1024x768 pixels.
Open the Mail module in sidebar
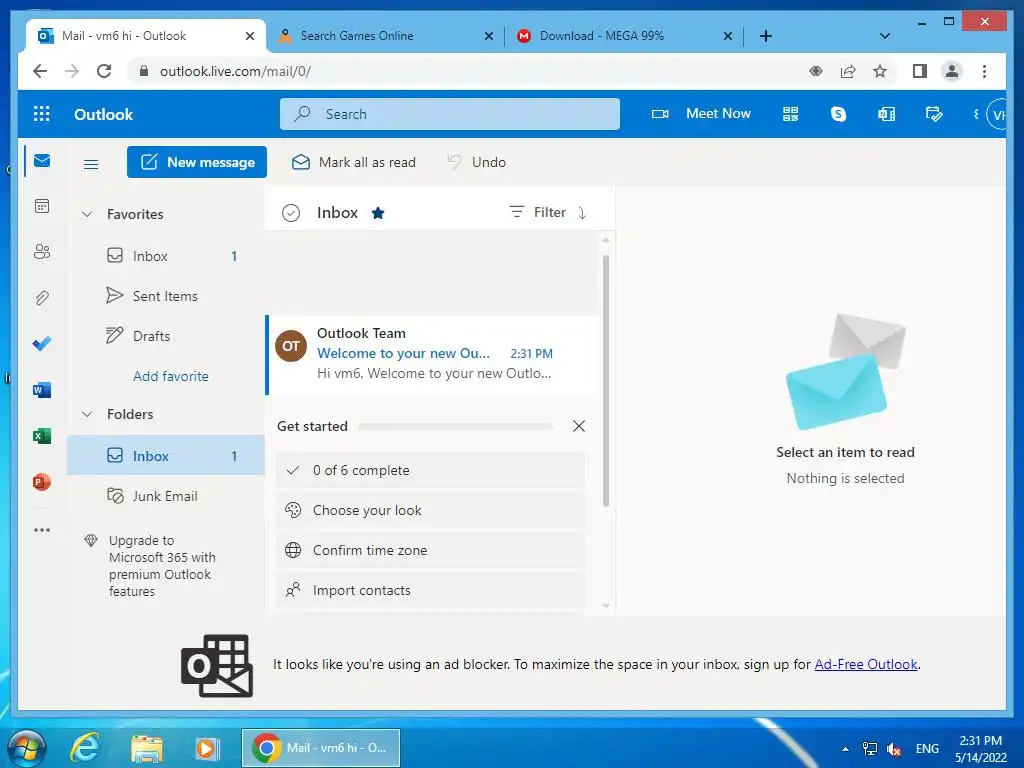[42, 161]
